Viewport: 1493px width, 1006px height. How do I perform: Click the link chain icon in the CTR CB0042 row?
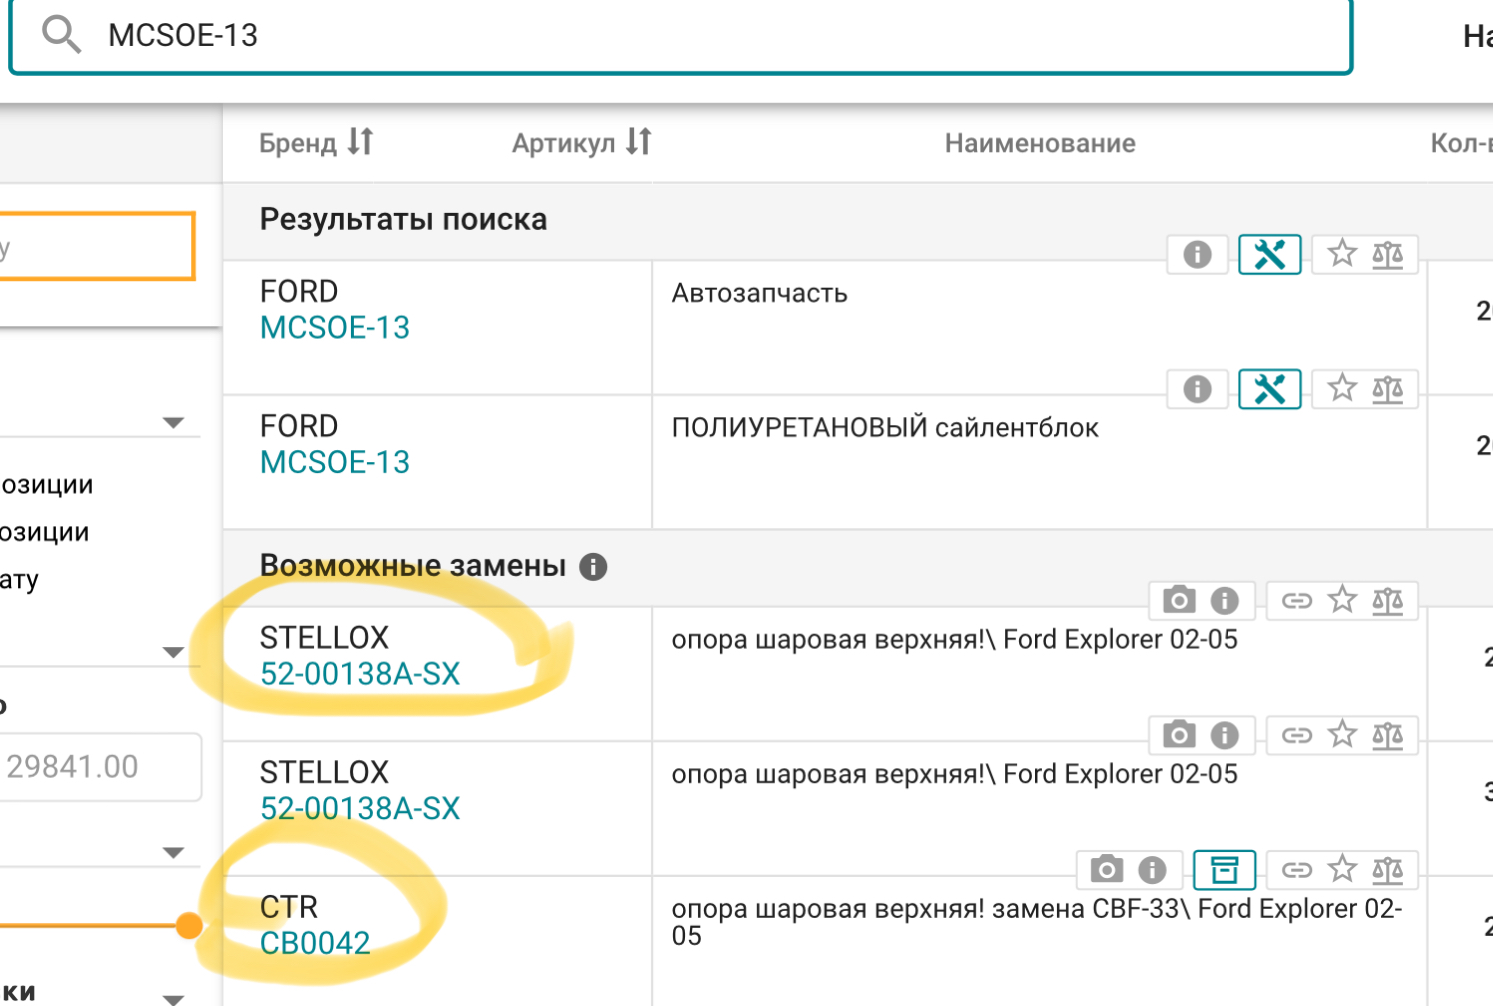(x=1297, y=869)
